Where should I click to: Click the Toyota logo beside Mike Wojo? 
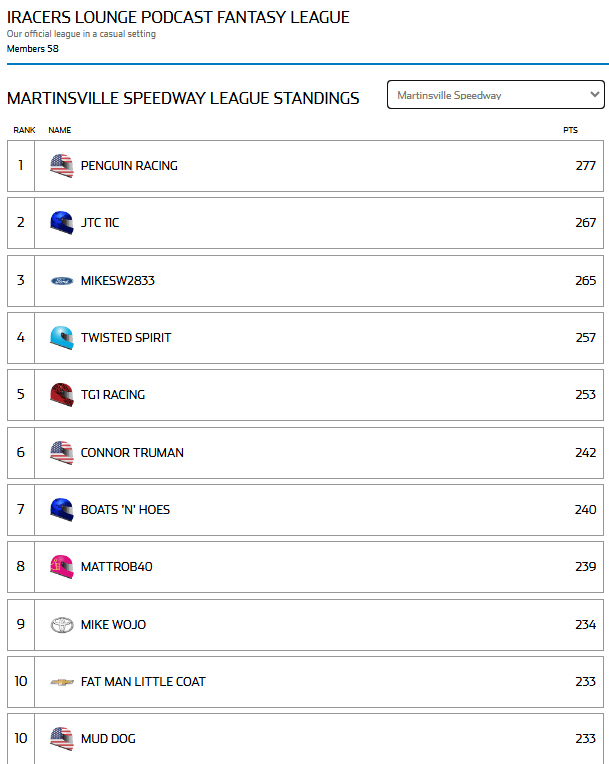pyautogui.click(x=62, y=625)
